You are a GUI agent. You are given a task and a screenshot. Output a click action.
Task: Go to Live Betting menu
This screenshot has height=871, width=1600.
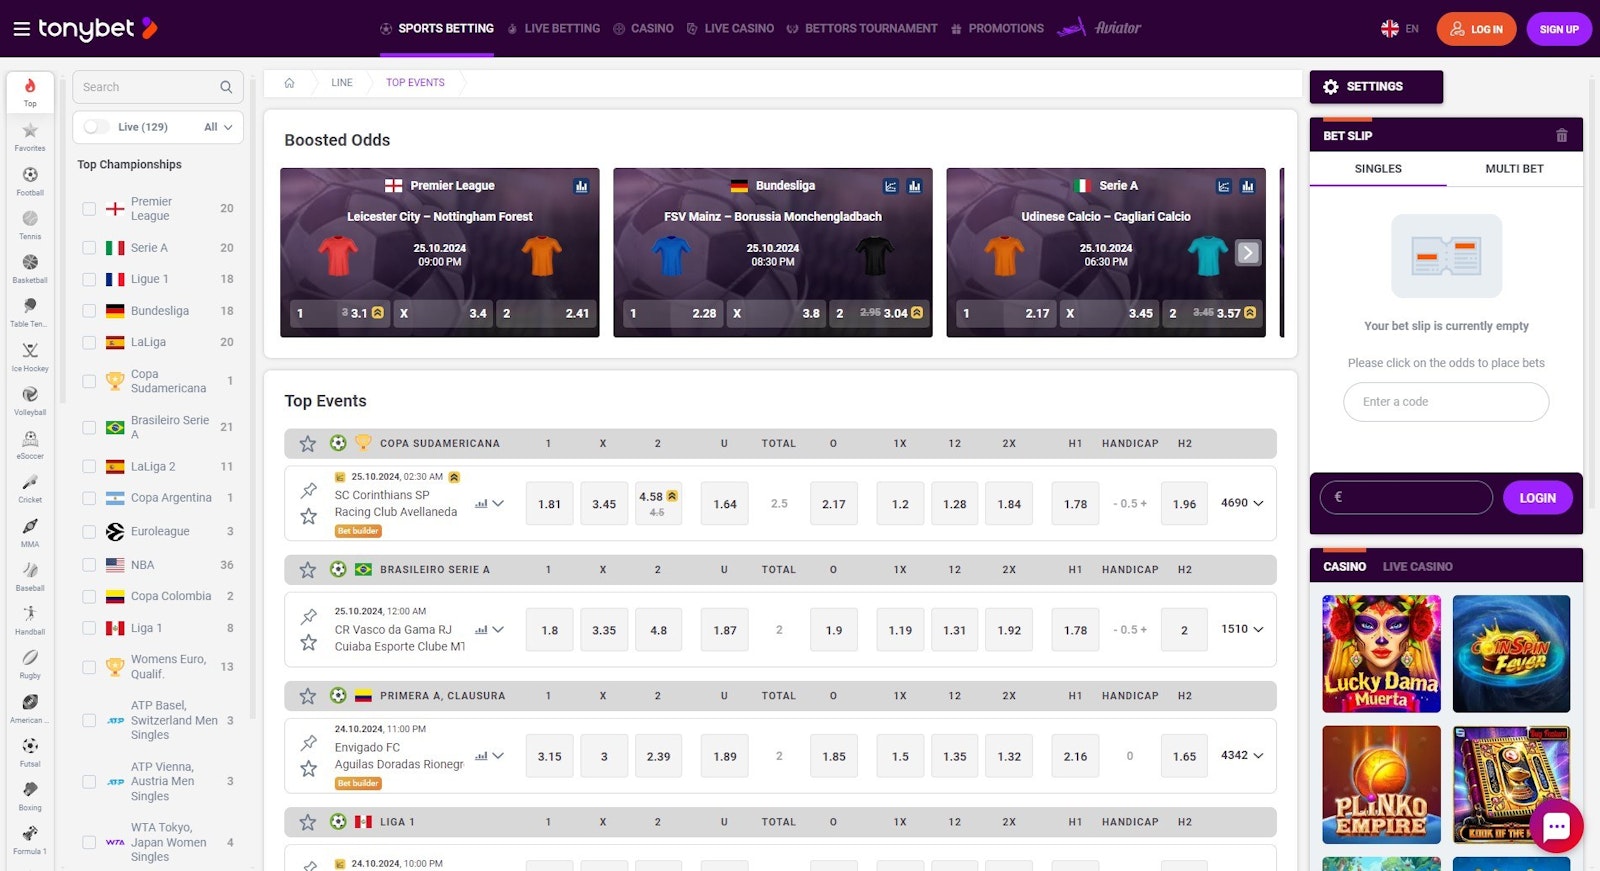tap(554, 29)
